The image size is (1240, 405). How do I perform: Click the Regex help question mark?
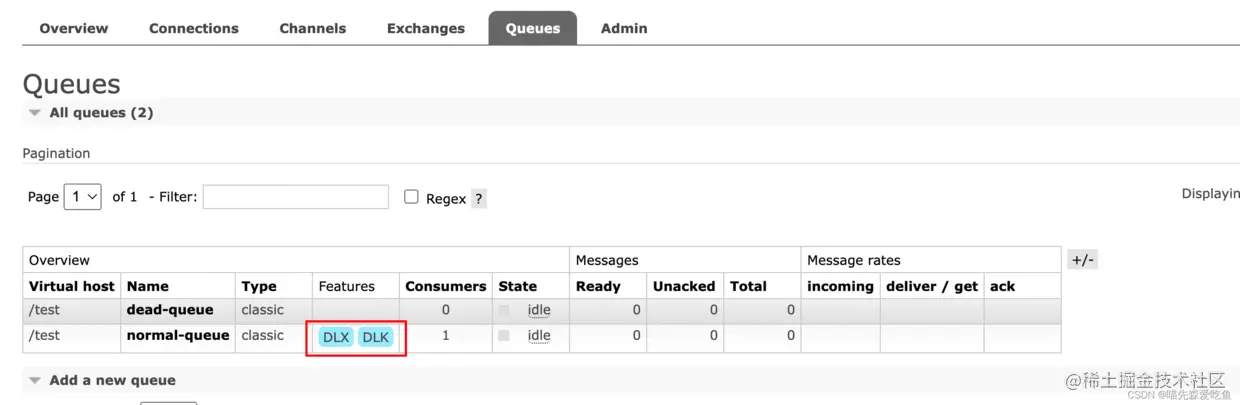[x=479, y=198]
